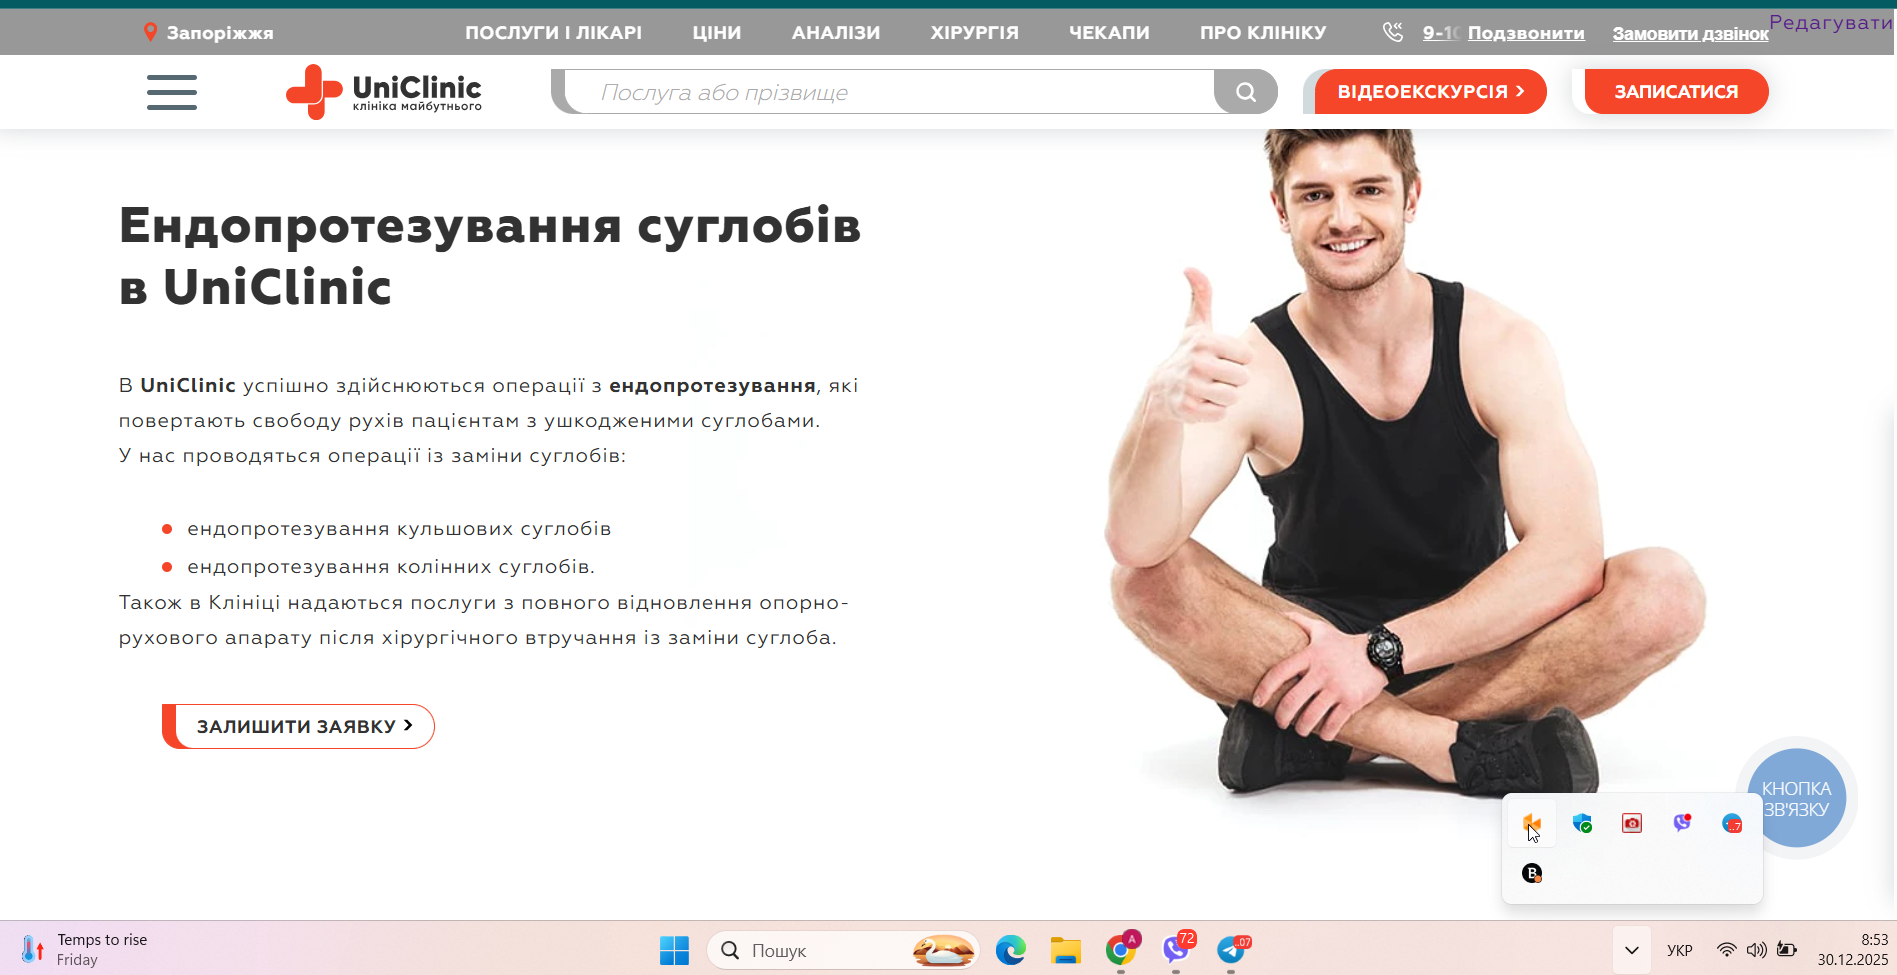
Task: Open Microsoft Edge from the taskbar
Action: click(1011, 950)
